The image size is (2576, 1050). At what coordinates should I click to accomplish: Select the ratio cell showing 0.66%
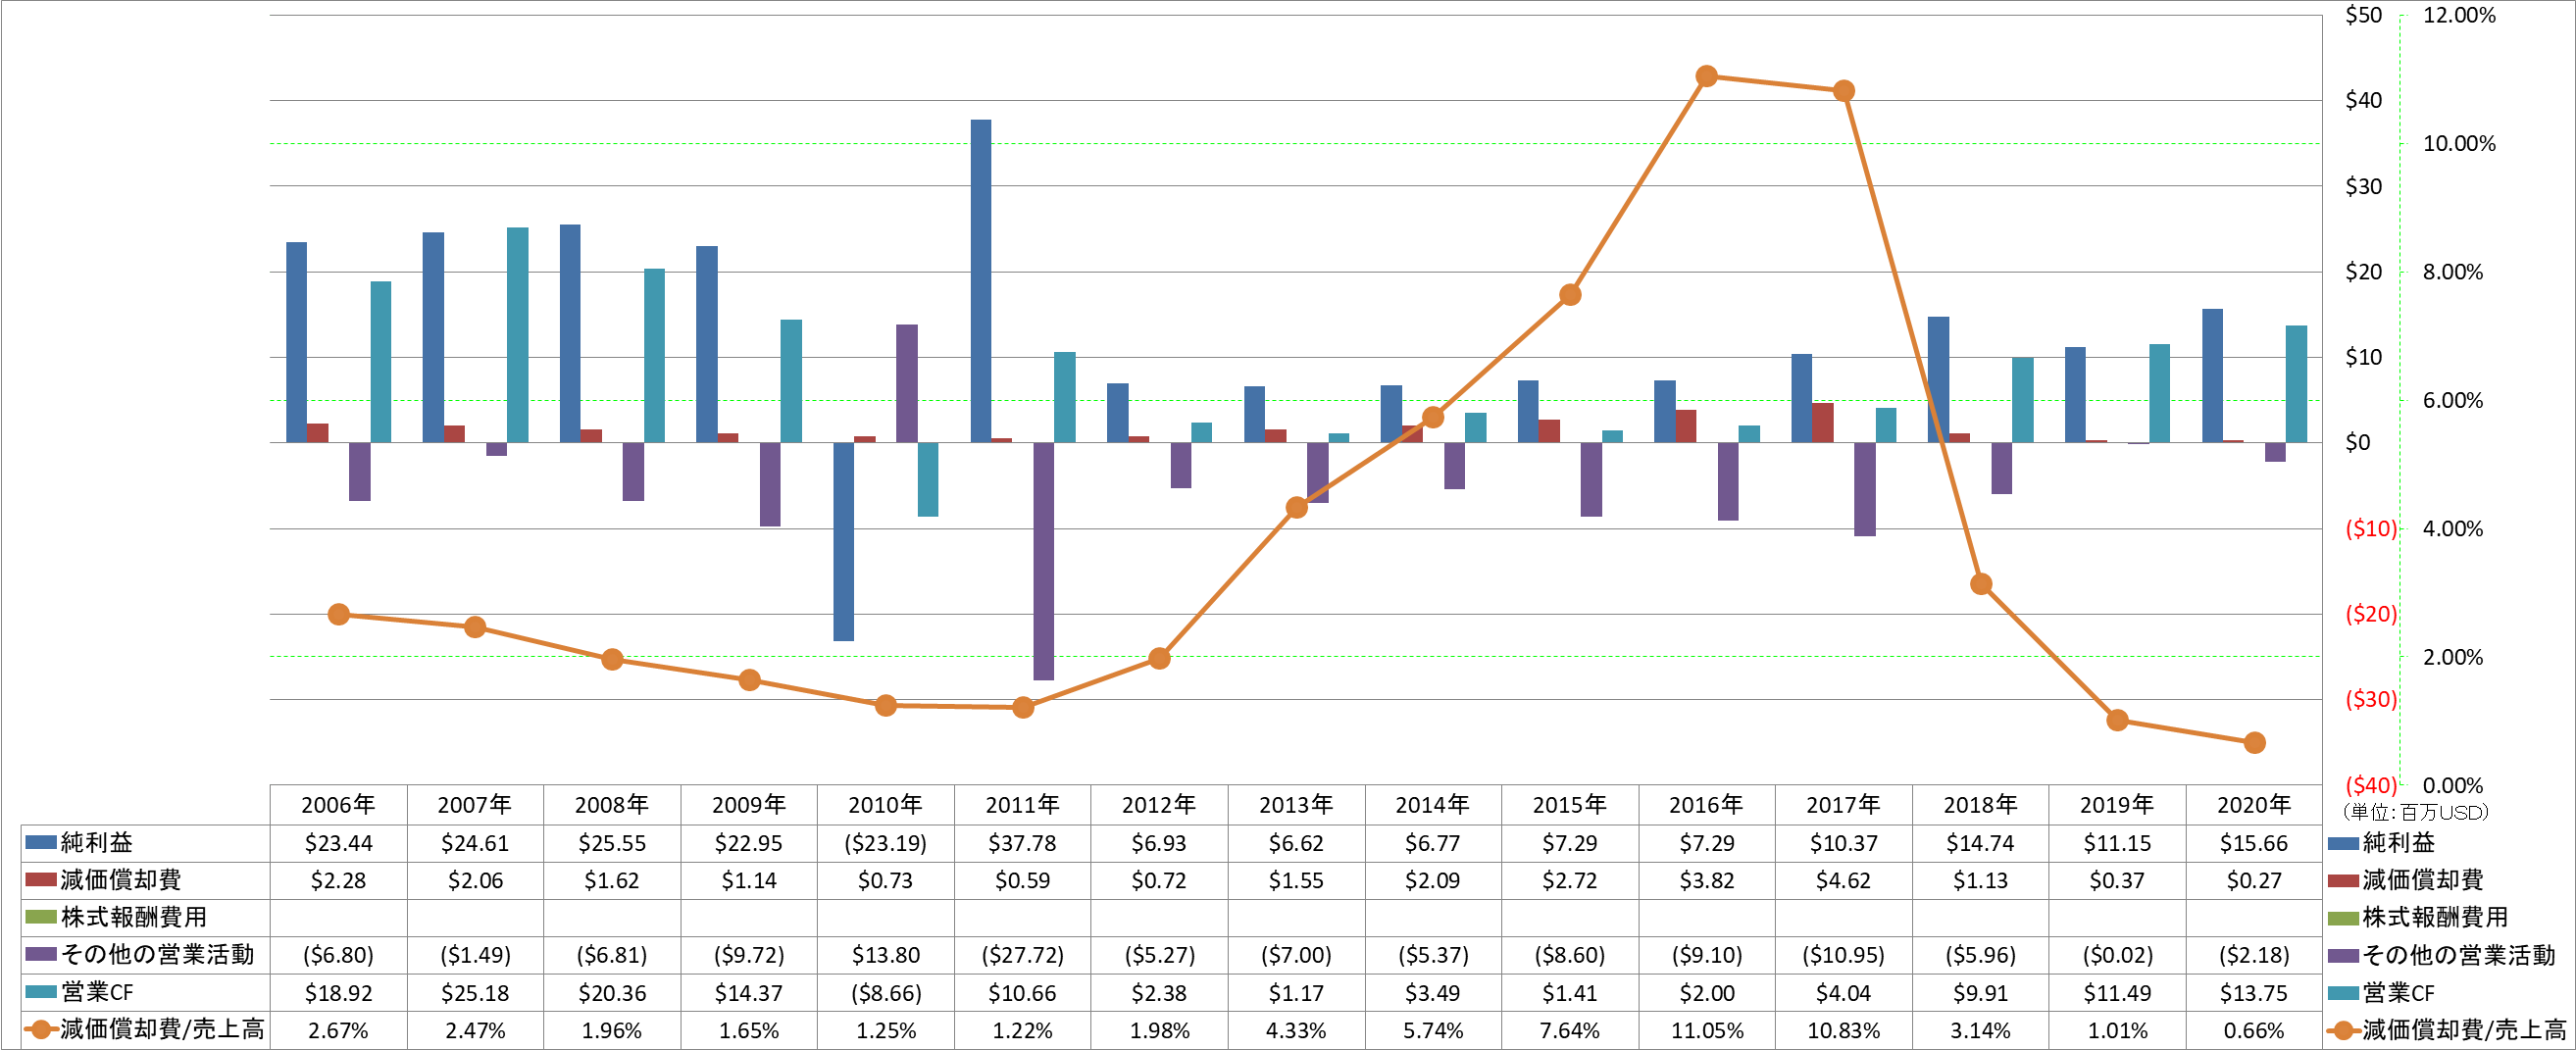[x=2254, y=1030]
